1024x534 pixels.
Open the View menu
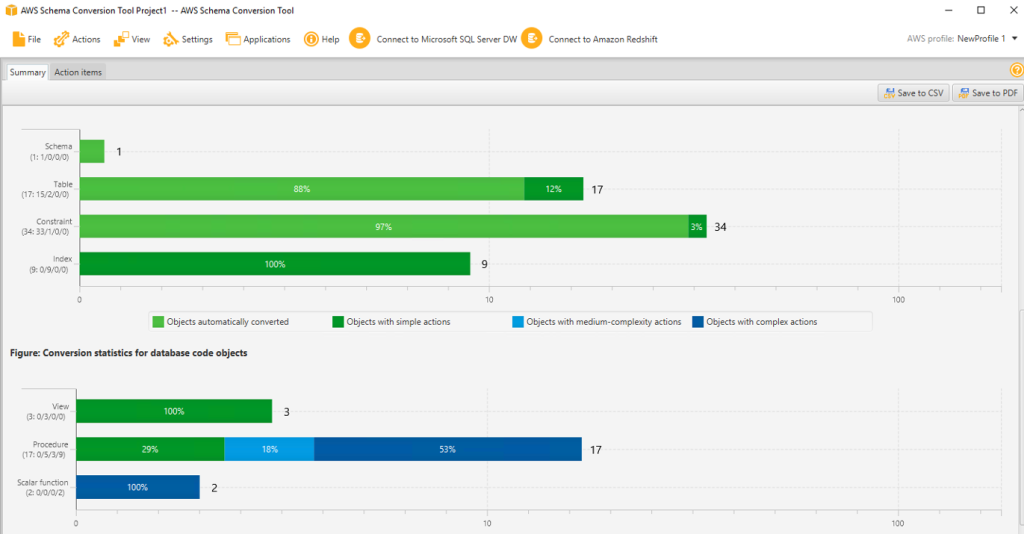tap(132, 39)
